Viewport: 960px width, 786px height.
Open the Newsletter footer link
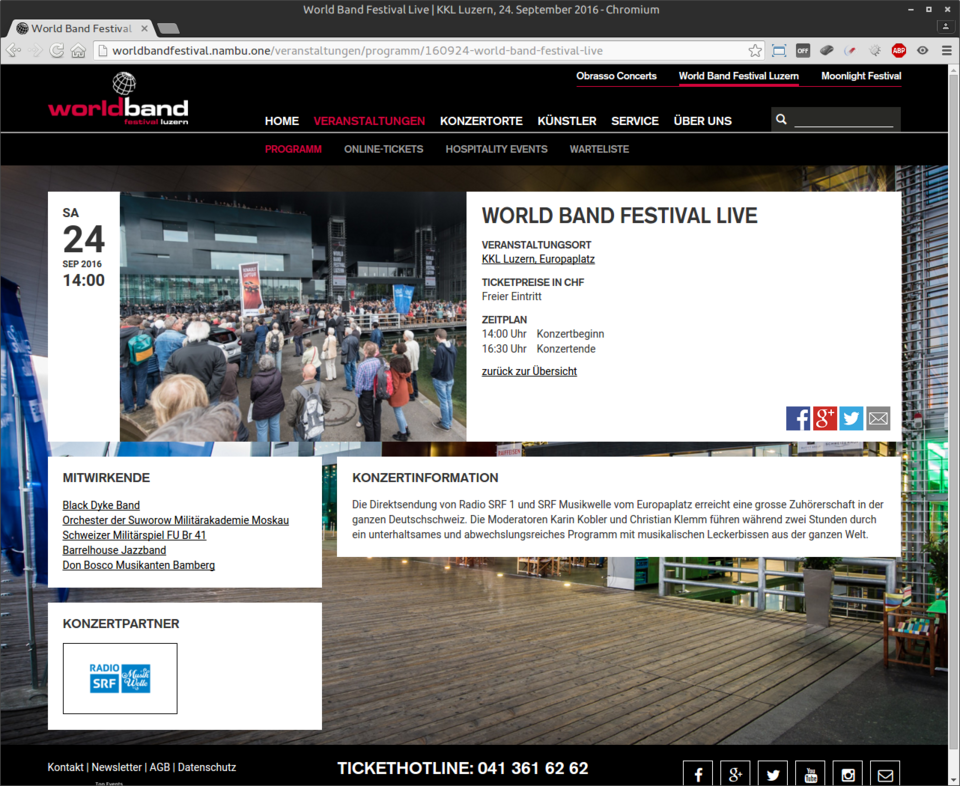tap(116, 767)
